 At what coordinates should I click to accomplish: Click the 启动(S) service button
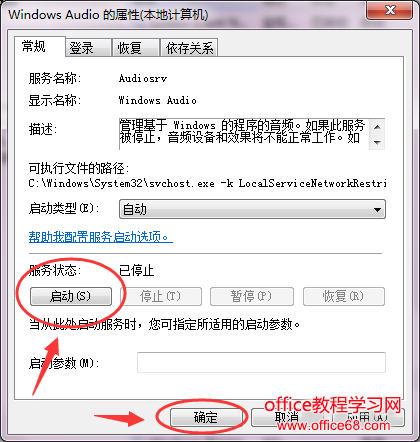[71, 296]
